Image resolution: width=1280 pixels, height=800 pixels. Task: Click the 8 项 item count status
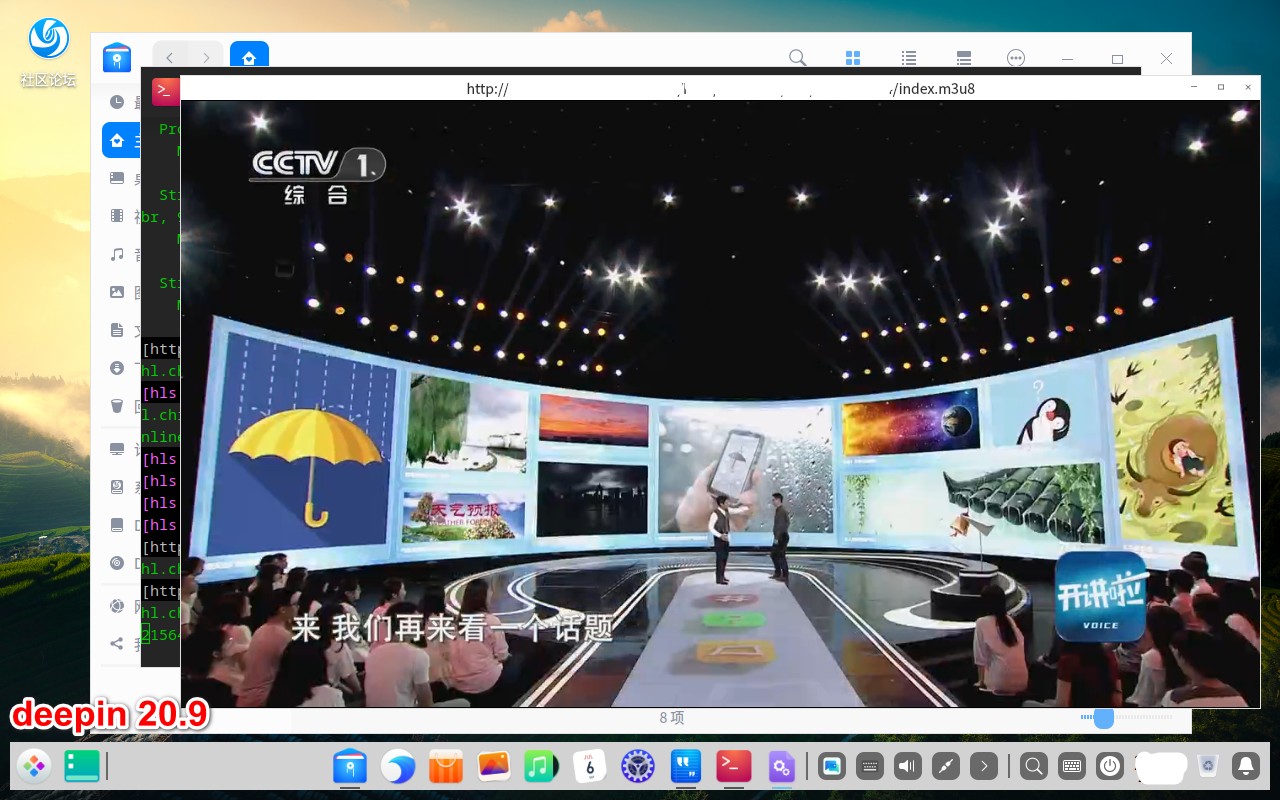(x=672, y=718)
